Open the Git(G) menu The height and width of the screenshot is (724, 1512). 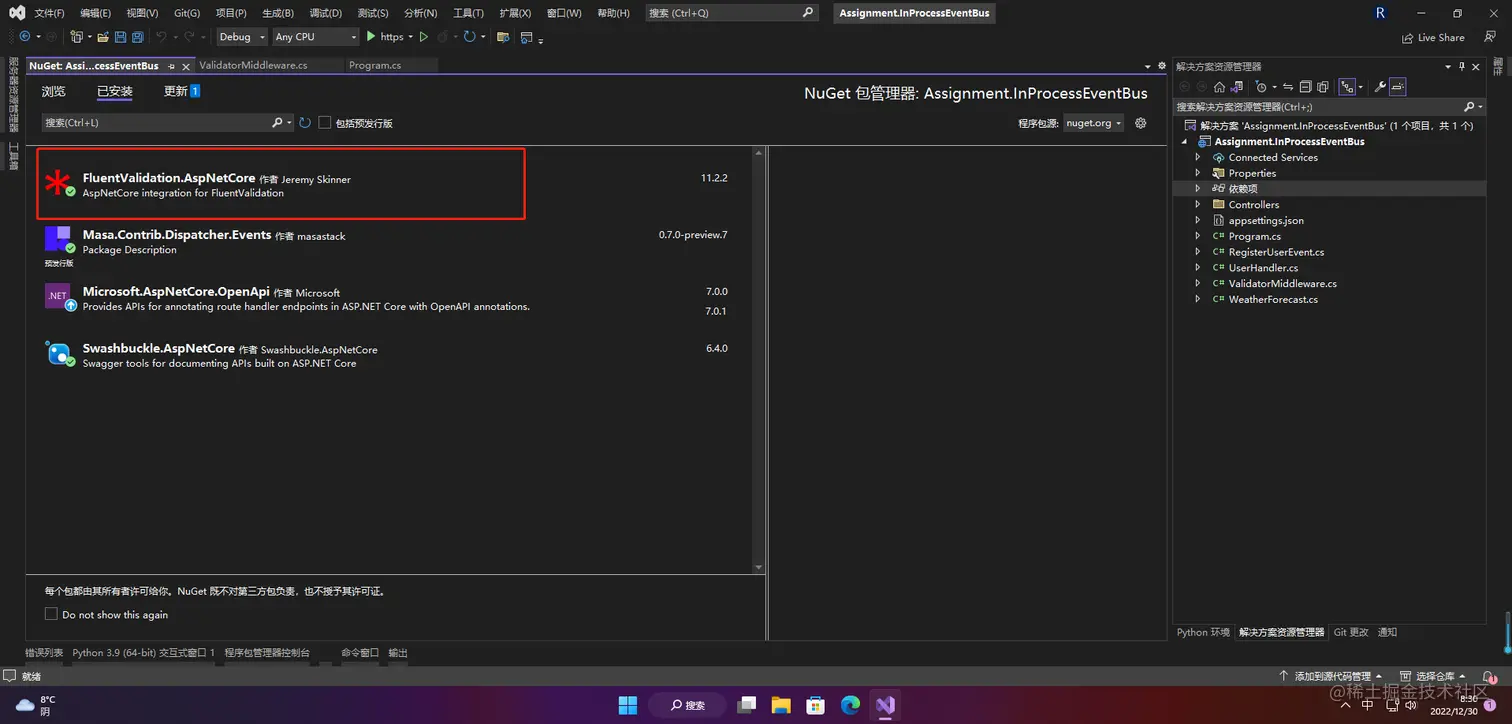186,13
